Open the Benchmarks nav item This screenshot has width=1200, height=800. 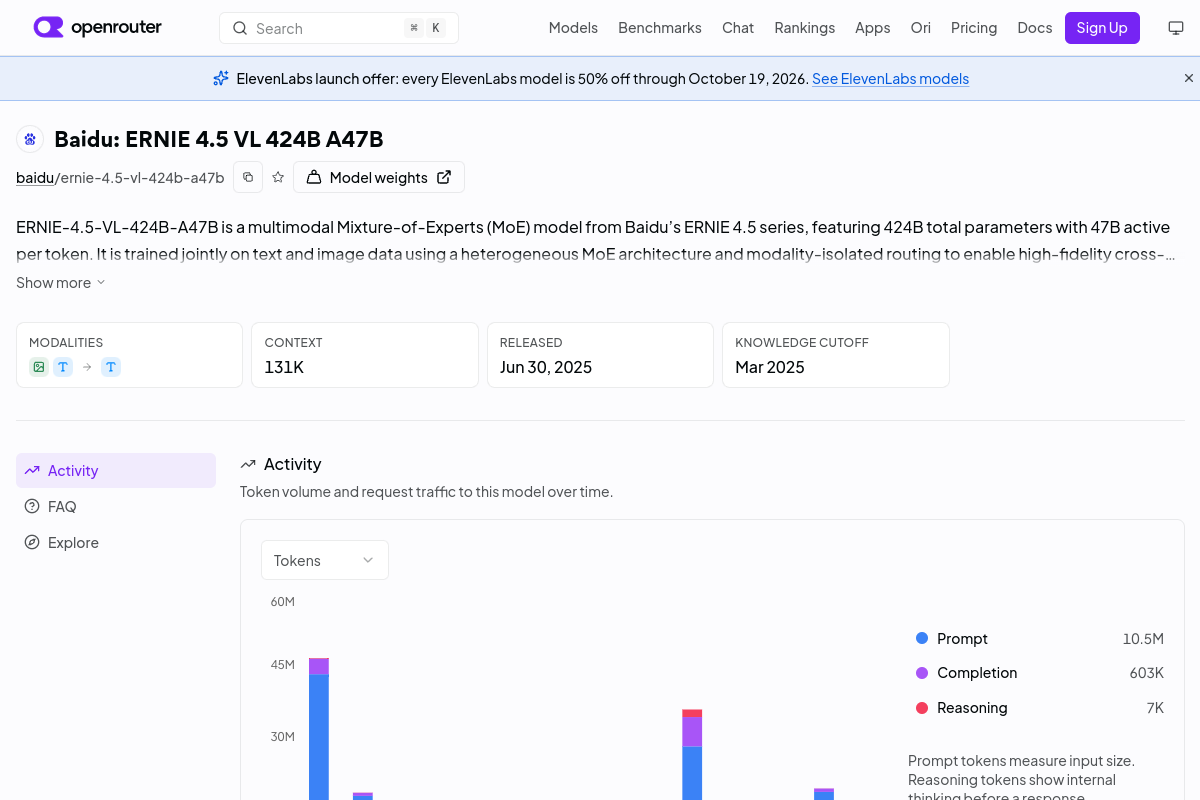point(660,28)
